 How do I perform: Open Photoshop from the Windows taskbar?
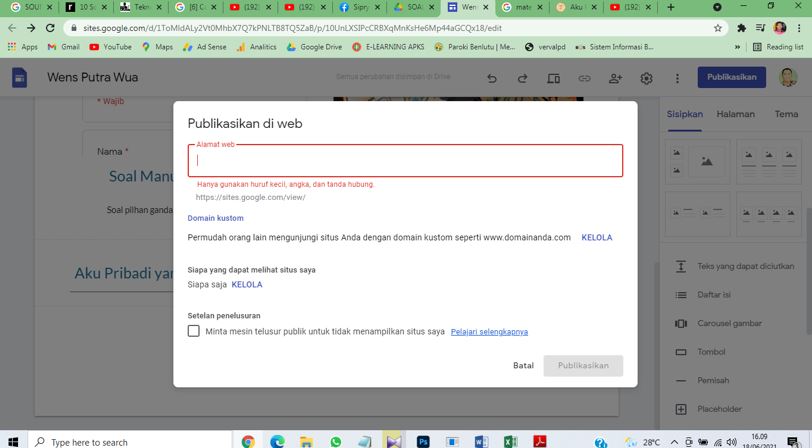coord(423,441)
